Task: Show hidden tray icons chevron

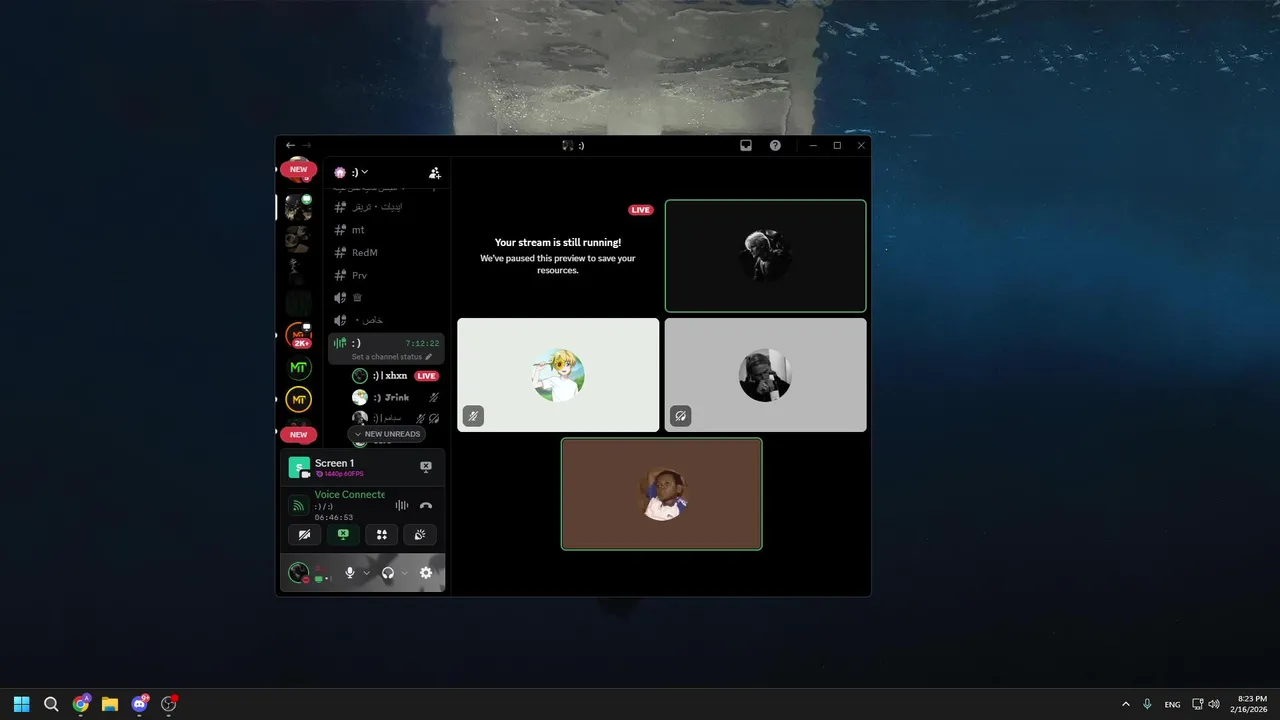Action: [x=1126, y=704]
